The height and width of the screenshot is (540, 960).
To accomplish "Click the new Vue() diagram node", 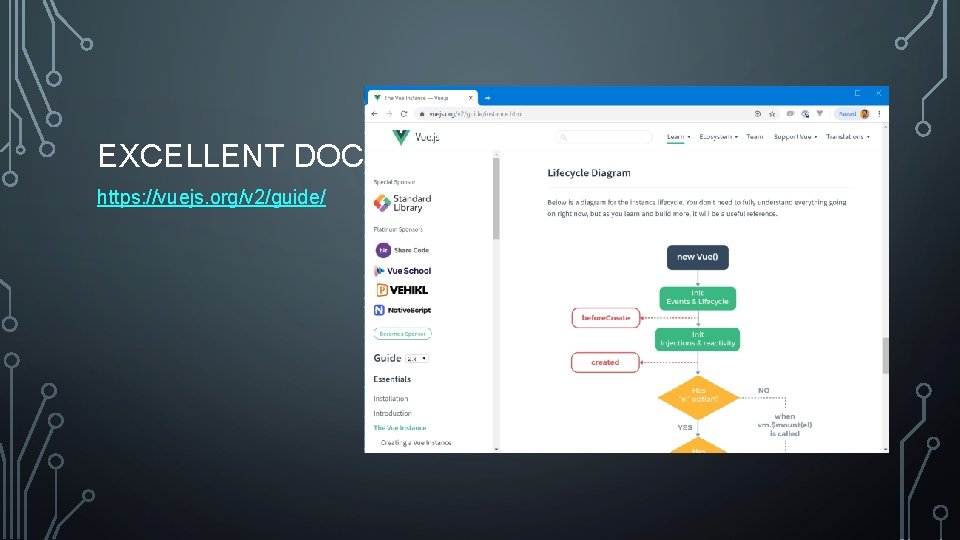I will coord(698,257).
